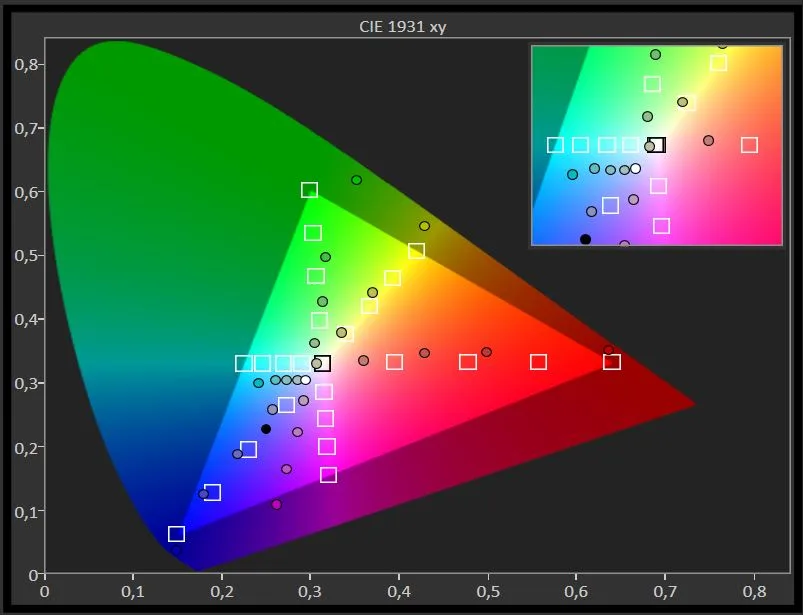Click the black measured dot in main chart

pyautogui.click(x=266, y=429)
